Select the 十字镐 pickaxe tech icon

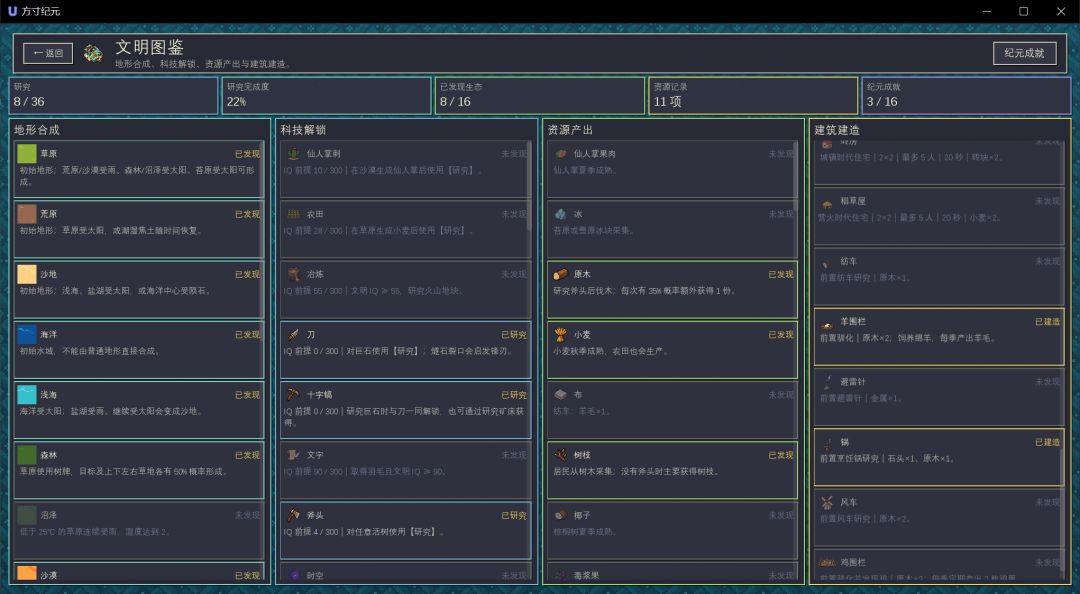(x=293, y=394)
